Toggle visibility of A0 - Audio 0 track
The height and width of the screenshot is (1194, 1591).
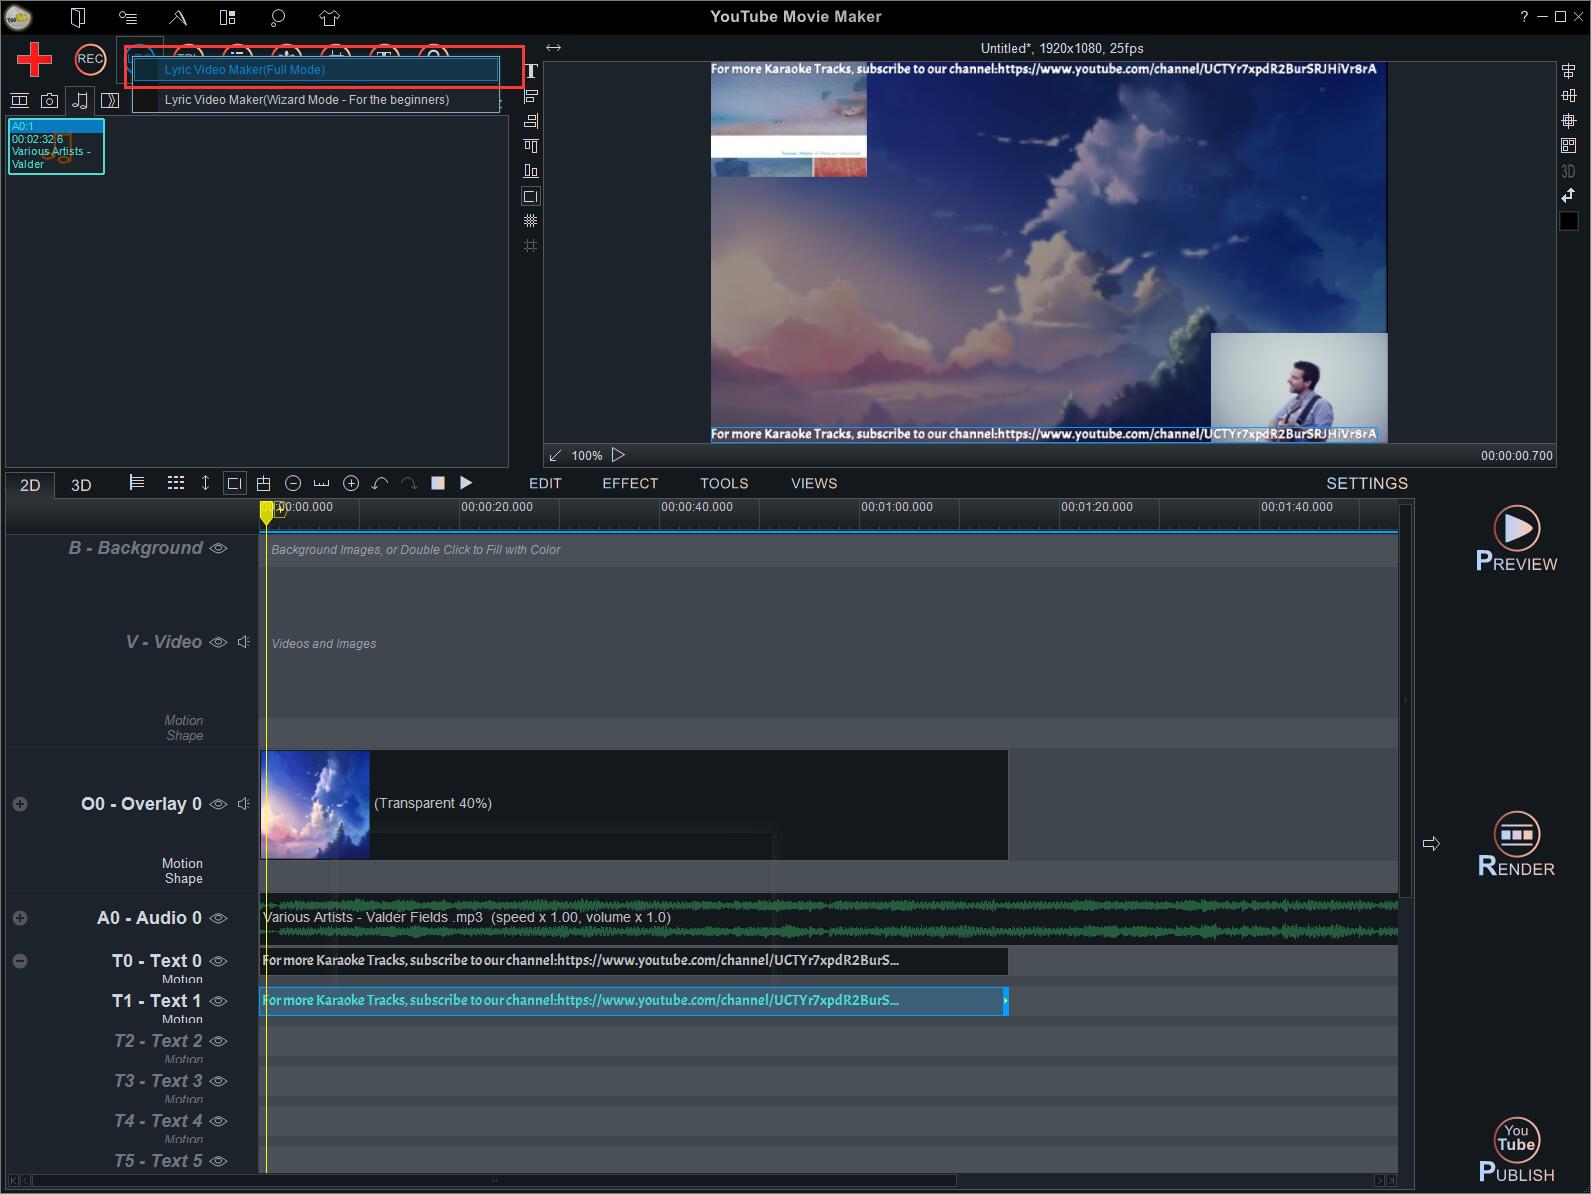coord(218,918)
